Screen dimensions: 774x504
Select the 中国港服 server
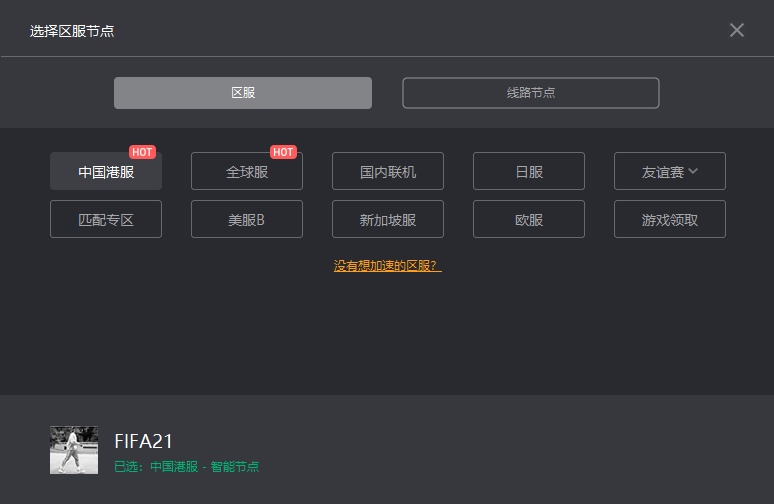pos(106,171)
